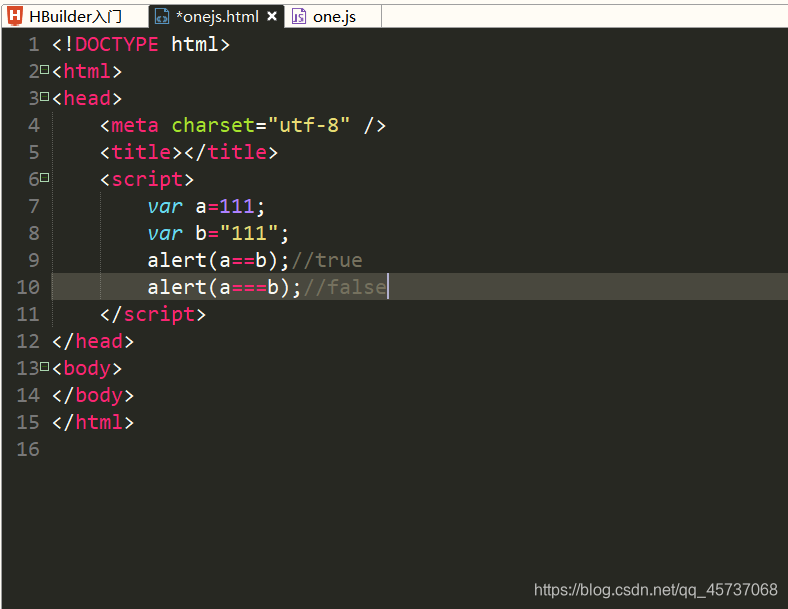This screenshot has height=609, width=788.
Task: Collapse the head tag fold on line 3
Action: [x=44, y=96]
